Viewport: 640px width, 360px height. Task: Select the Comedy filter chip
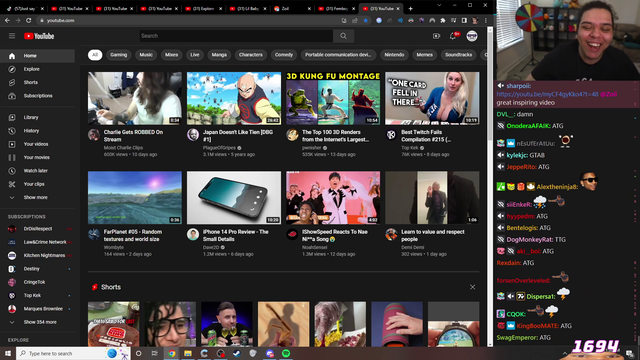pos(284,55)
